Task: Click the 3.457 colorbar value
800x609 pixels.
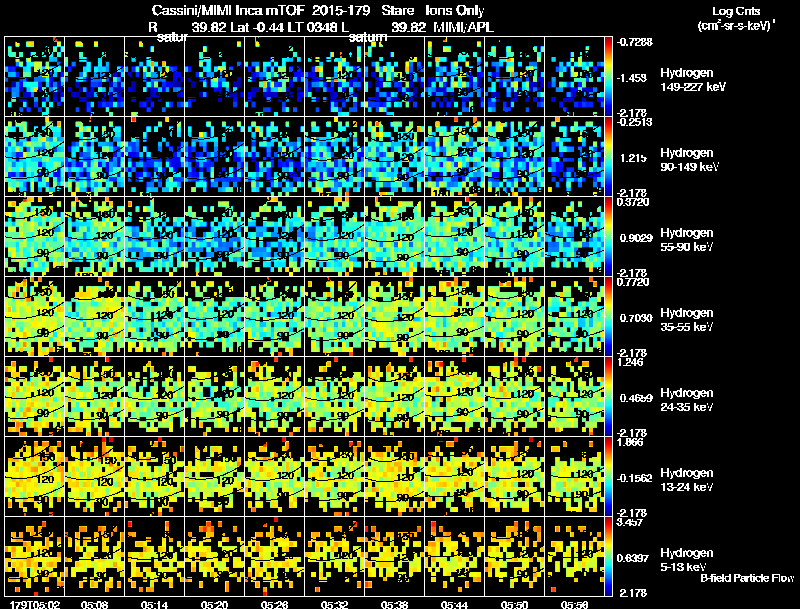Action: (x=631, y=522)
